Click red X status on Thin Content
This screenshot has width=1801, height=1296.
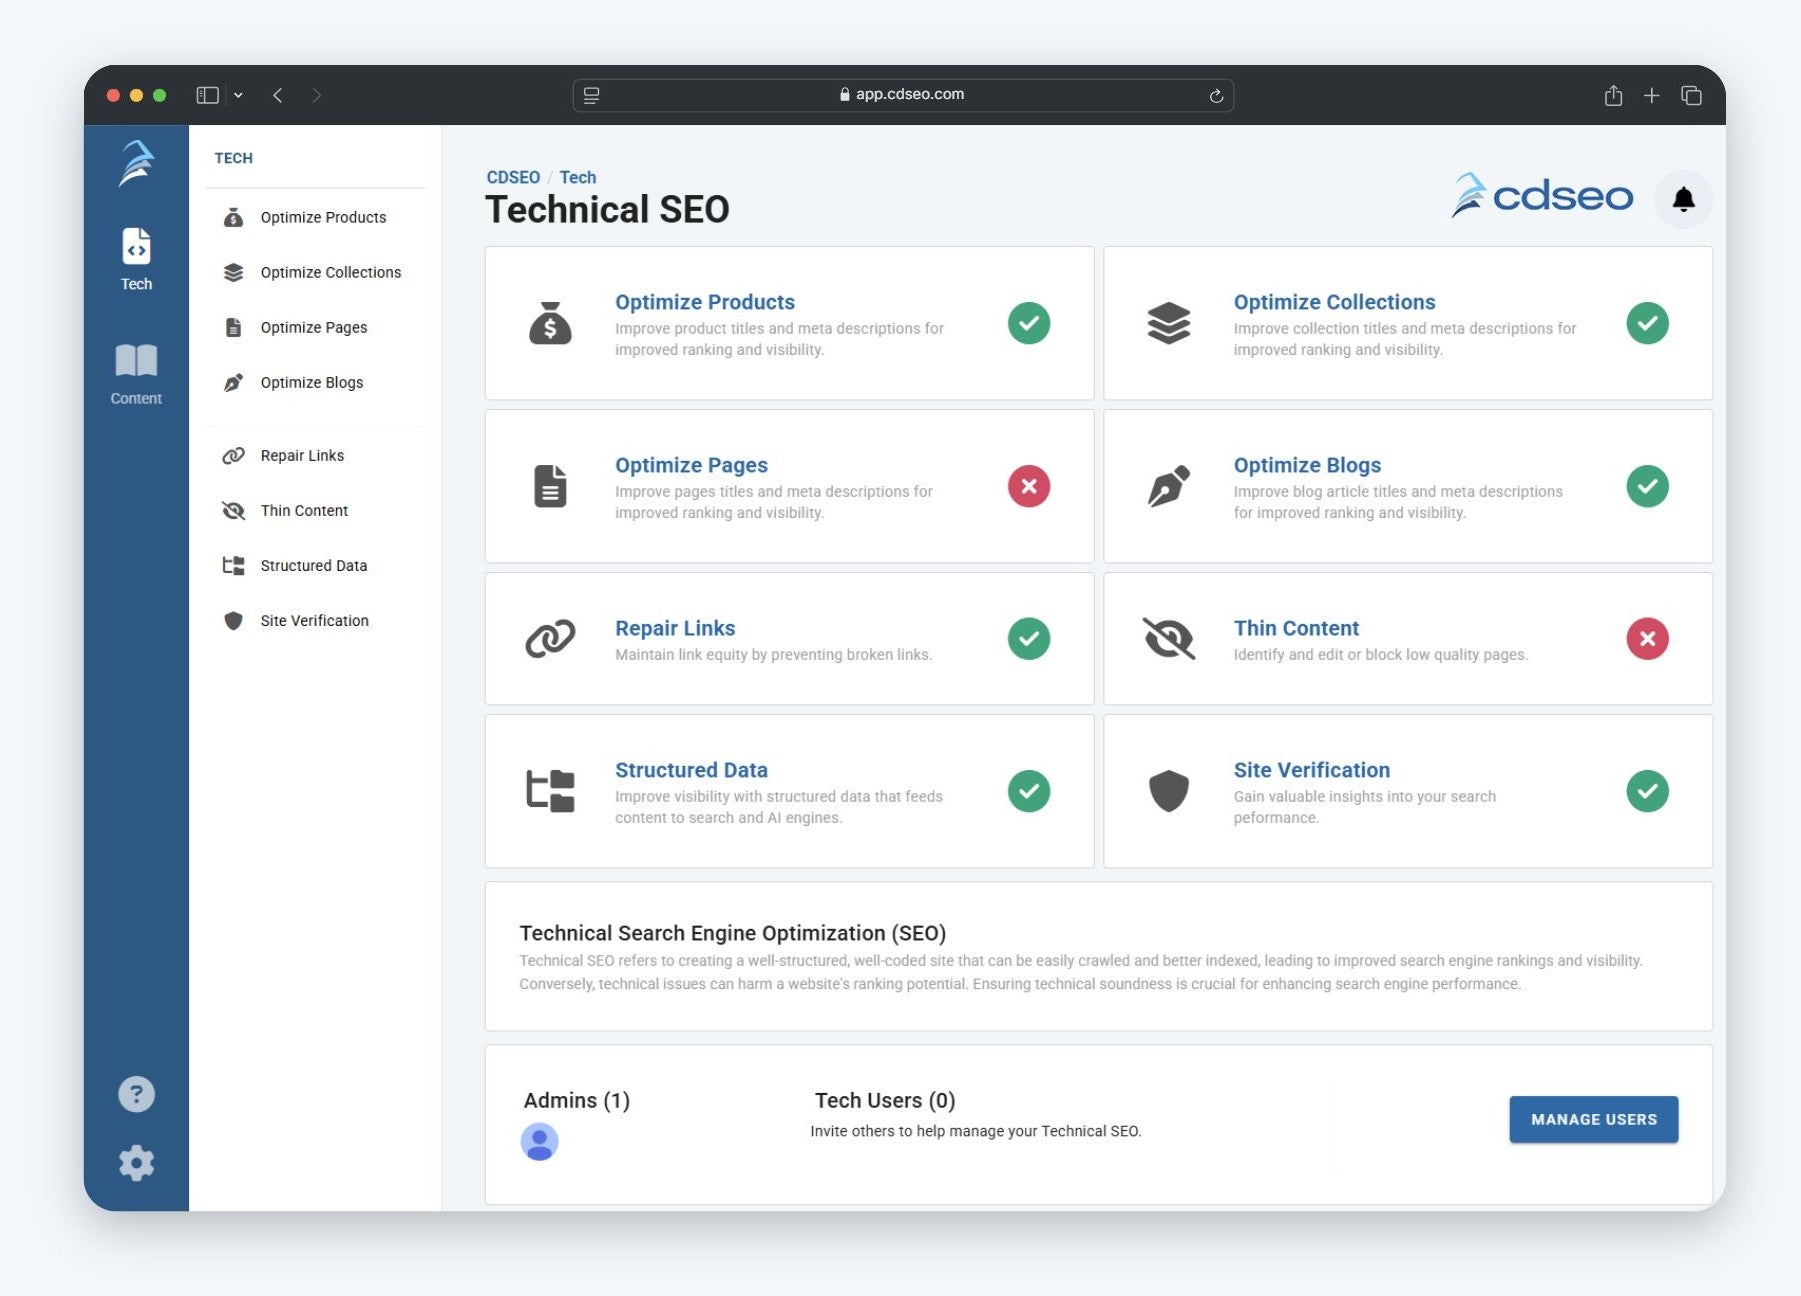(x=1646, y=639)
